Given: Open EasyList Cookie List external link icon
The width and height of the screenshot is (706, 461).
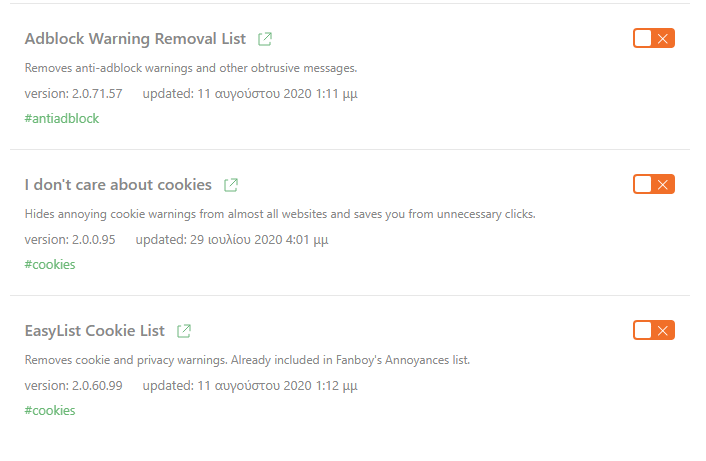Looking at the screenshot, I should (x=184, y=331).
